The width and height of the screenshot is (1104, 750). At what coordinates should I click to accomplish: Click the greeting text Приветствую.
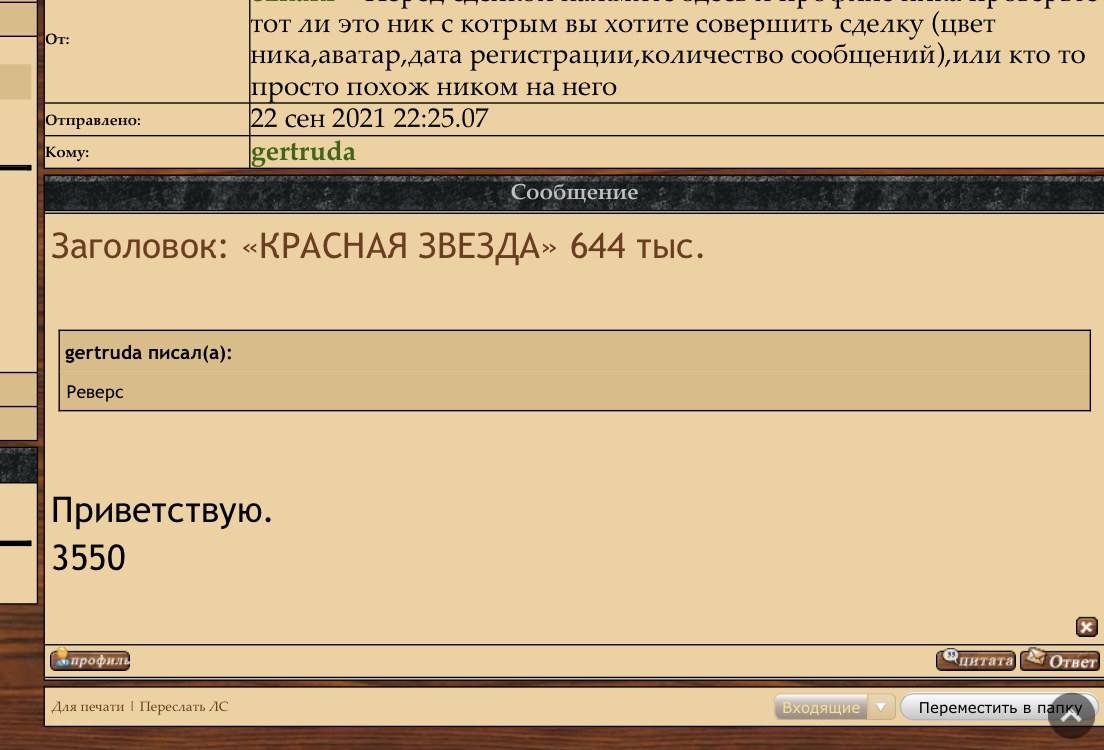[x=162, y=511]
